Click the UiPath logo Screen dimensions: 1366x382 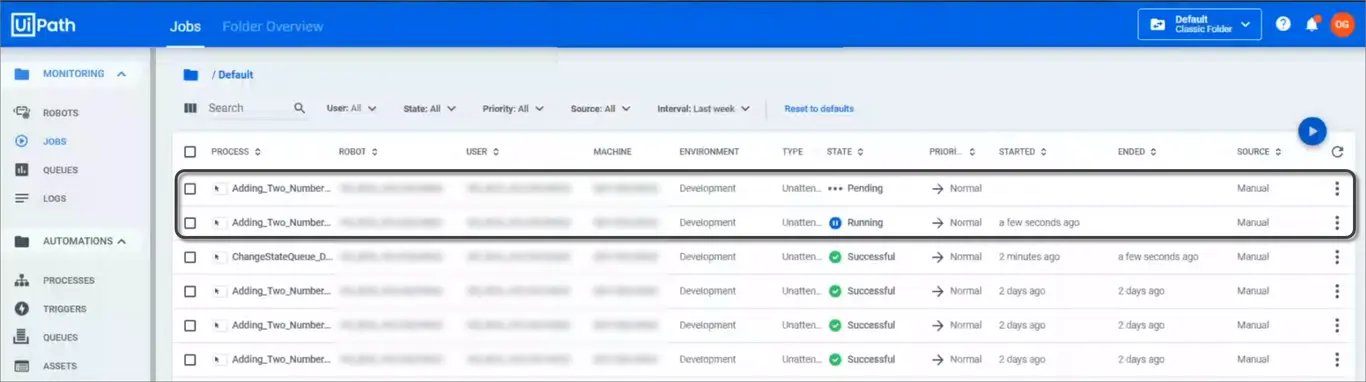[43, 25]
